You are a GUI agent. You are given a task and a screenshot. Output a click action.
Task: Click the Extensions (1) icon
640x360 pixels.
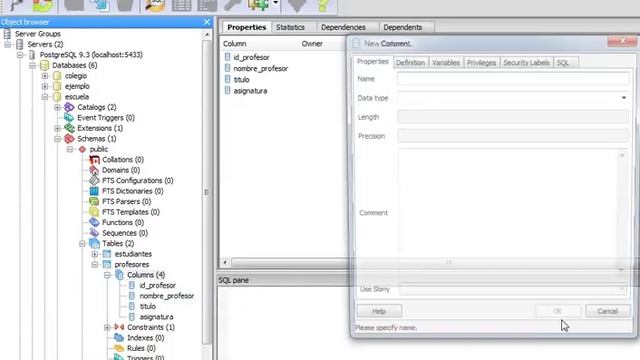(69, 128)
